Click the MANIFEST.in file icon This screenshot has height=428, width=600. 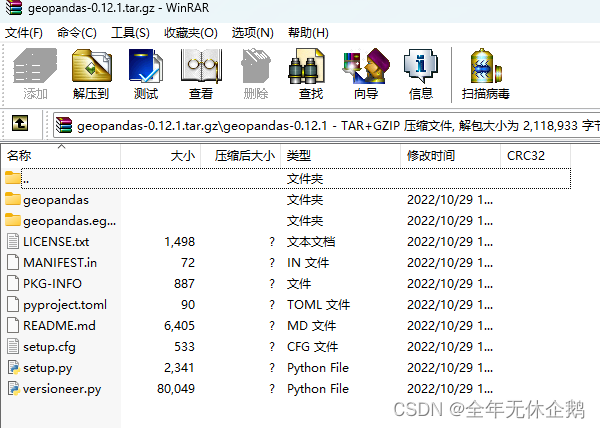[13, 262]
